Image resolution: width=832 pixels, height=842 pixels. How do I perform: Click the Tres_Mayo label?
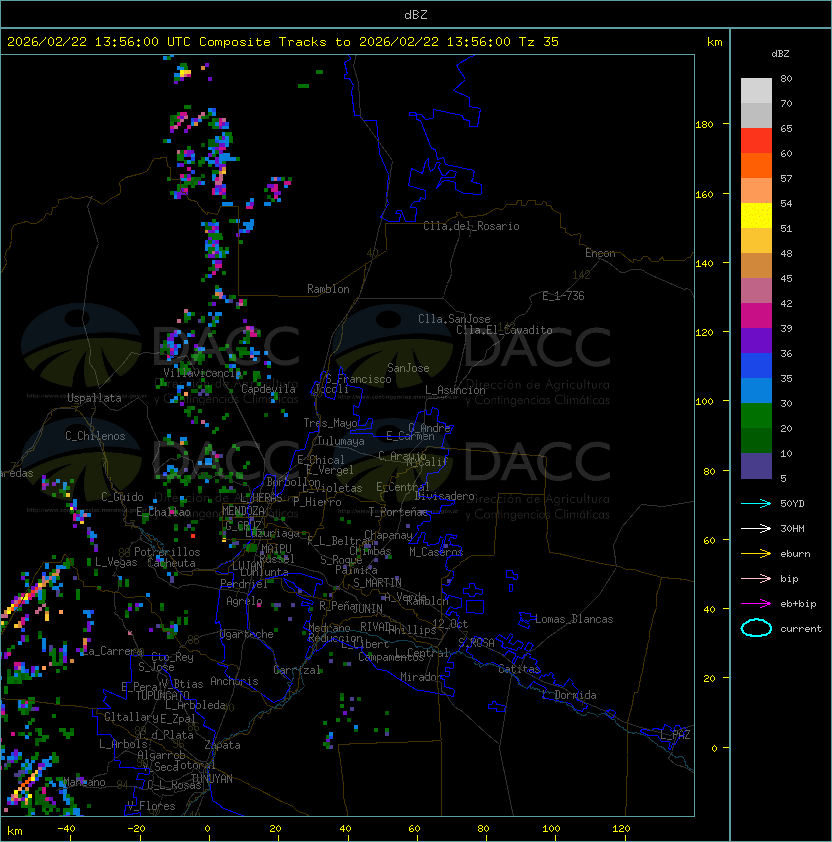(x=330, y=423)
